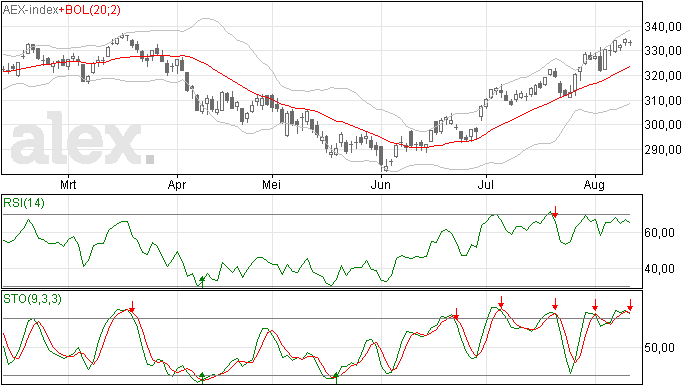Image resolution: width=690 pixels, height=387 pixels.
Task: Click the STO green buy arrow in April
Action: tap(202, 378)
